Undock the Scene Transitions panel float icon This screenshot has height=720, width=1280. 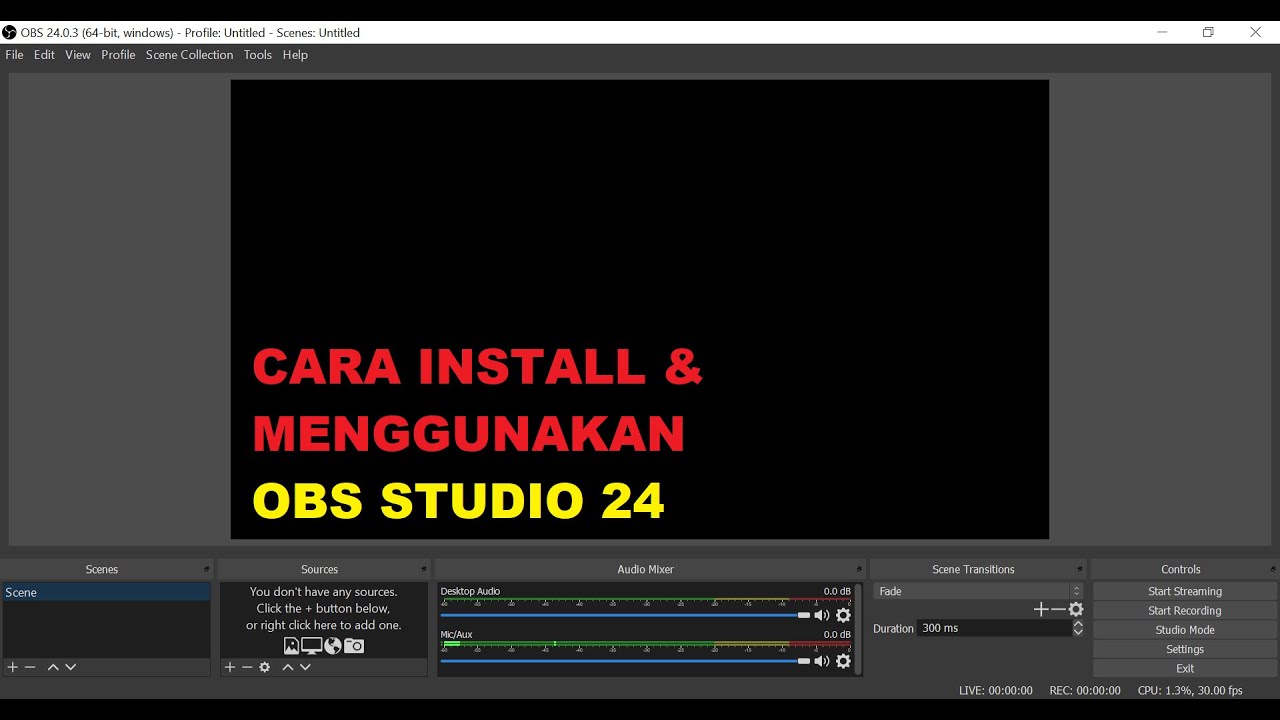pos(1080,569)
